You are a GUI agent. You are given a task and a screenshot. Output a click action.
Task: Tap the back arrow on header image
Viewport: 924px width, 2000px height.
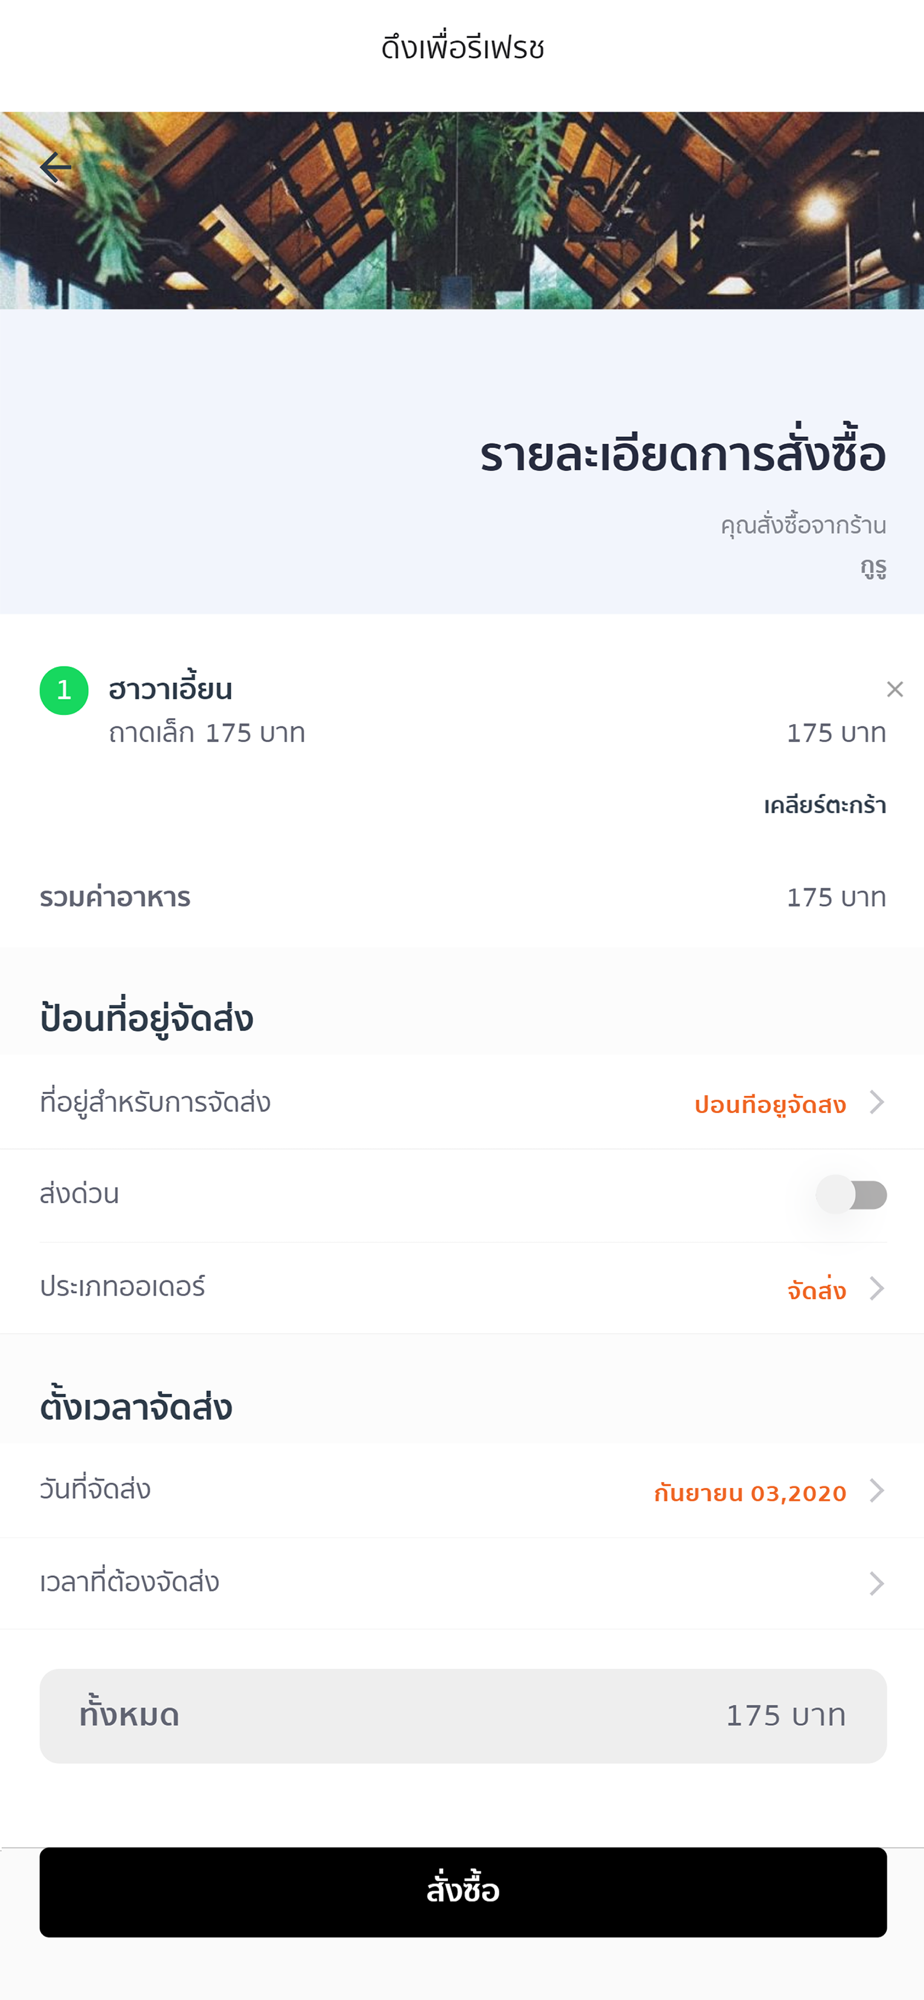[56, 167]
